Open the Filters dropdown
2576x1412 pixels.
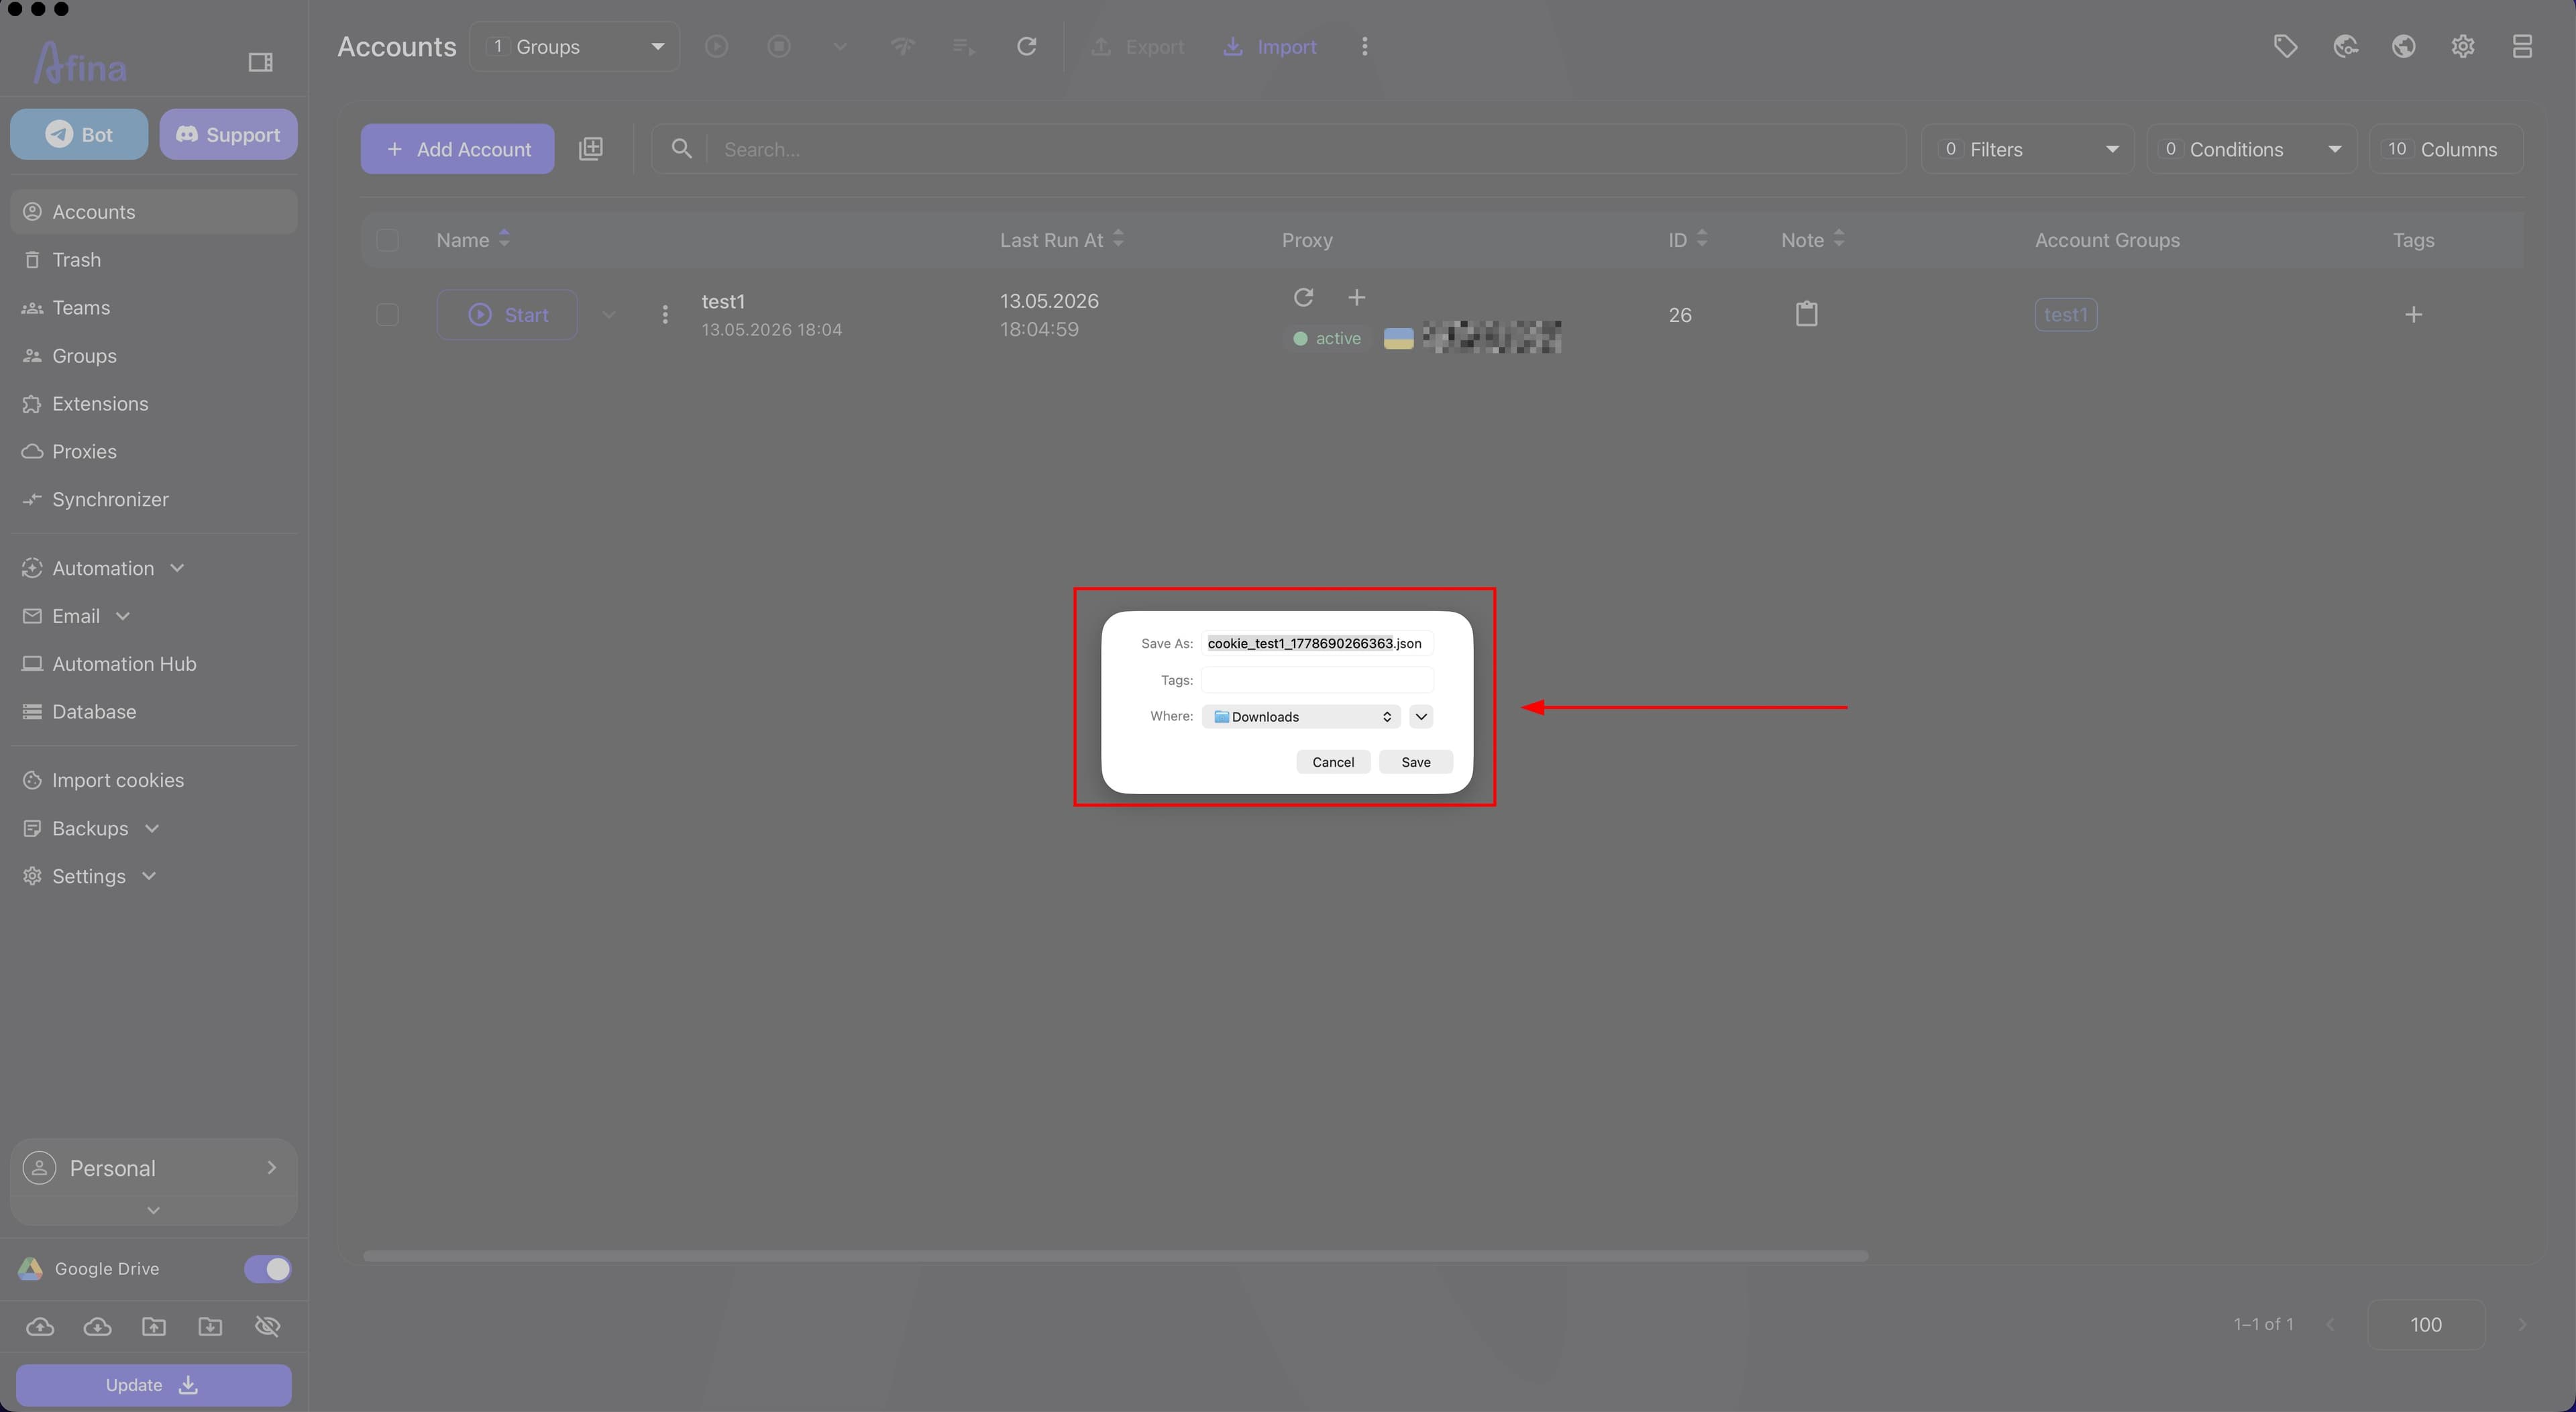point(2027,149)
